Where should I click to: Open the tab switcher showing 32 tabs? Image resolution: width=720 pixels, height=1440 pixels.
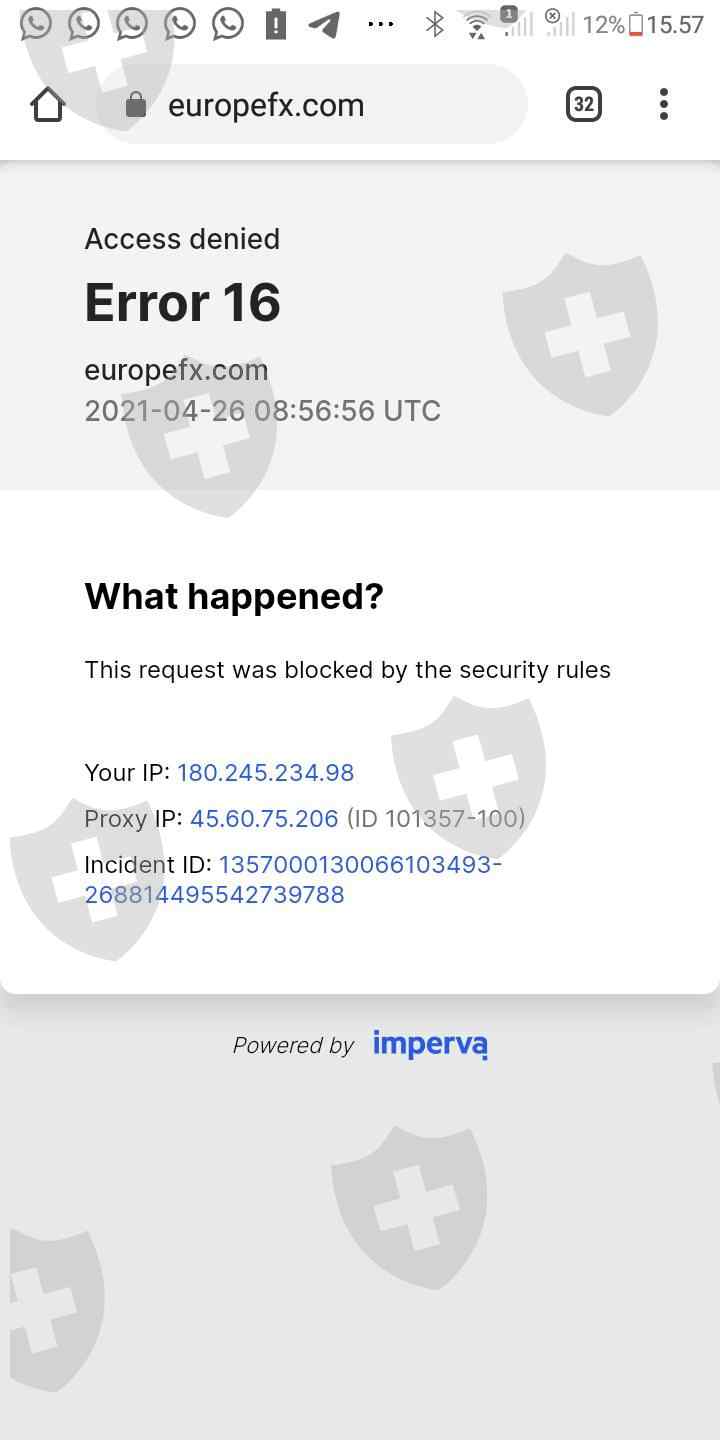click(x=584, y=104)
